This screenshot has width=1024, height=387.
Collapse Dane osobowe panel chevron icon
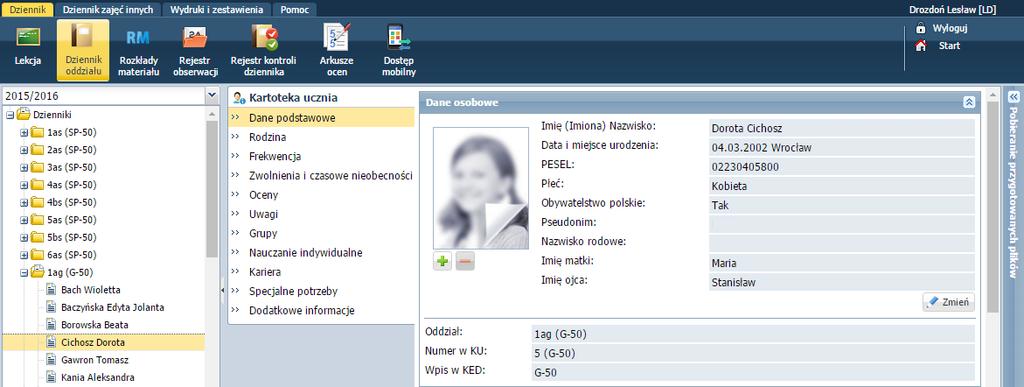[x=969, y=102]
